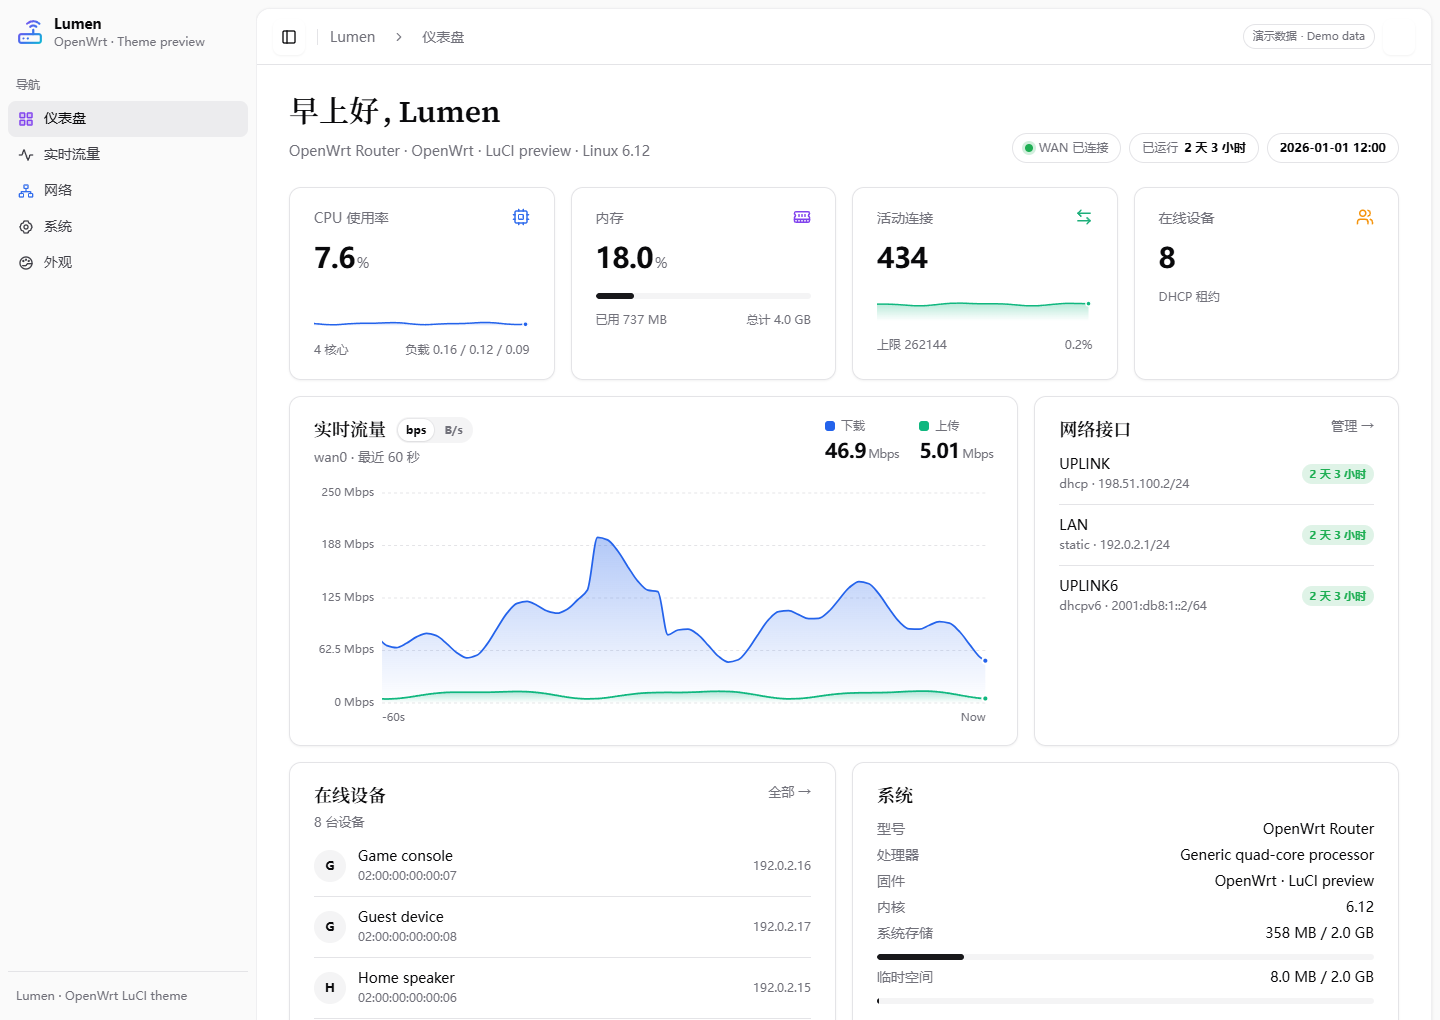The width and height of the screenshot is (1440, 1020).
Task: Switch traffic units to bps
Action: point(416,430)
